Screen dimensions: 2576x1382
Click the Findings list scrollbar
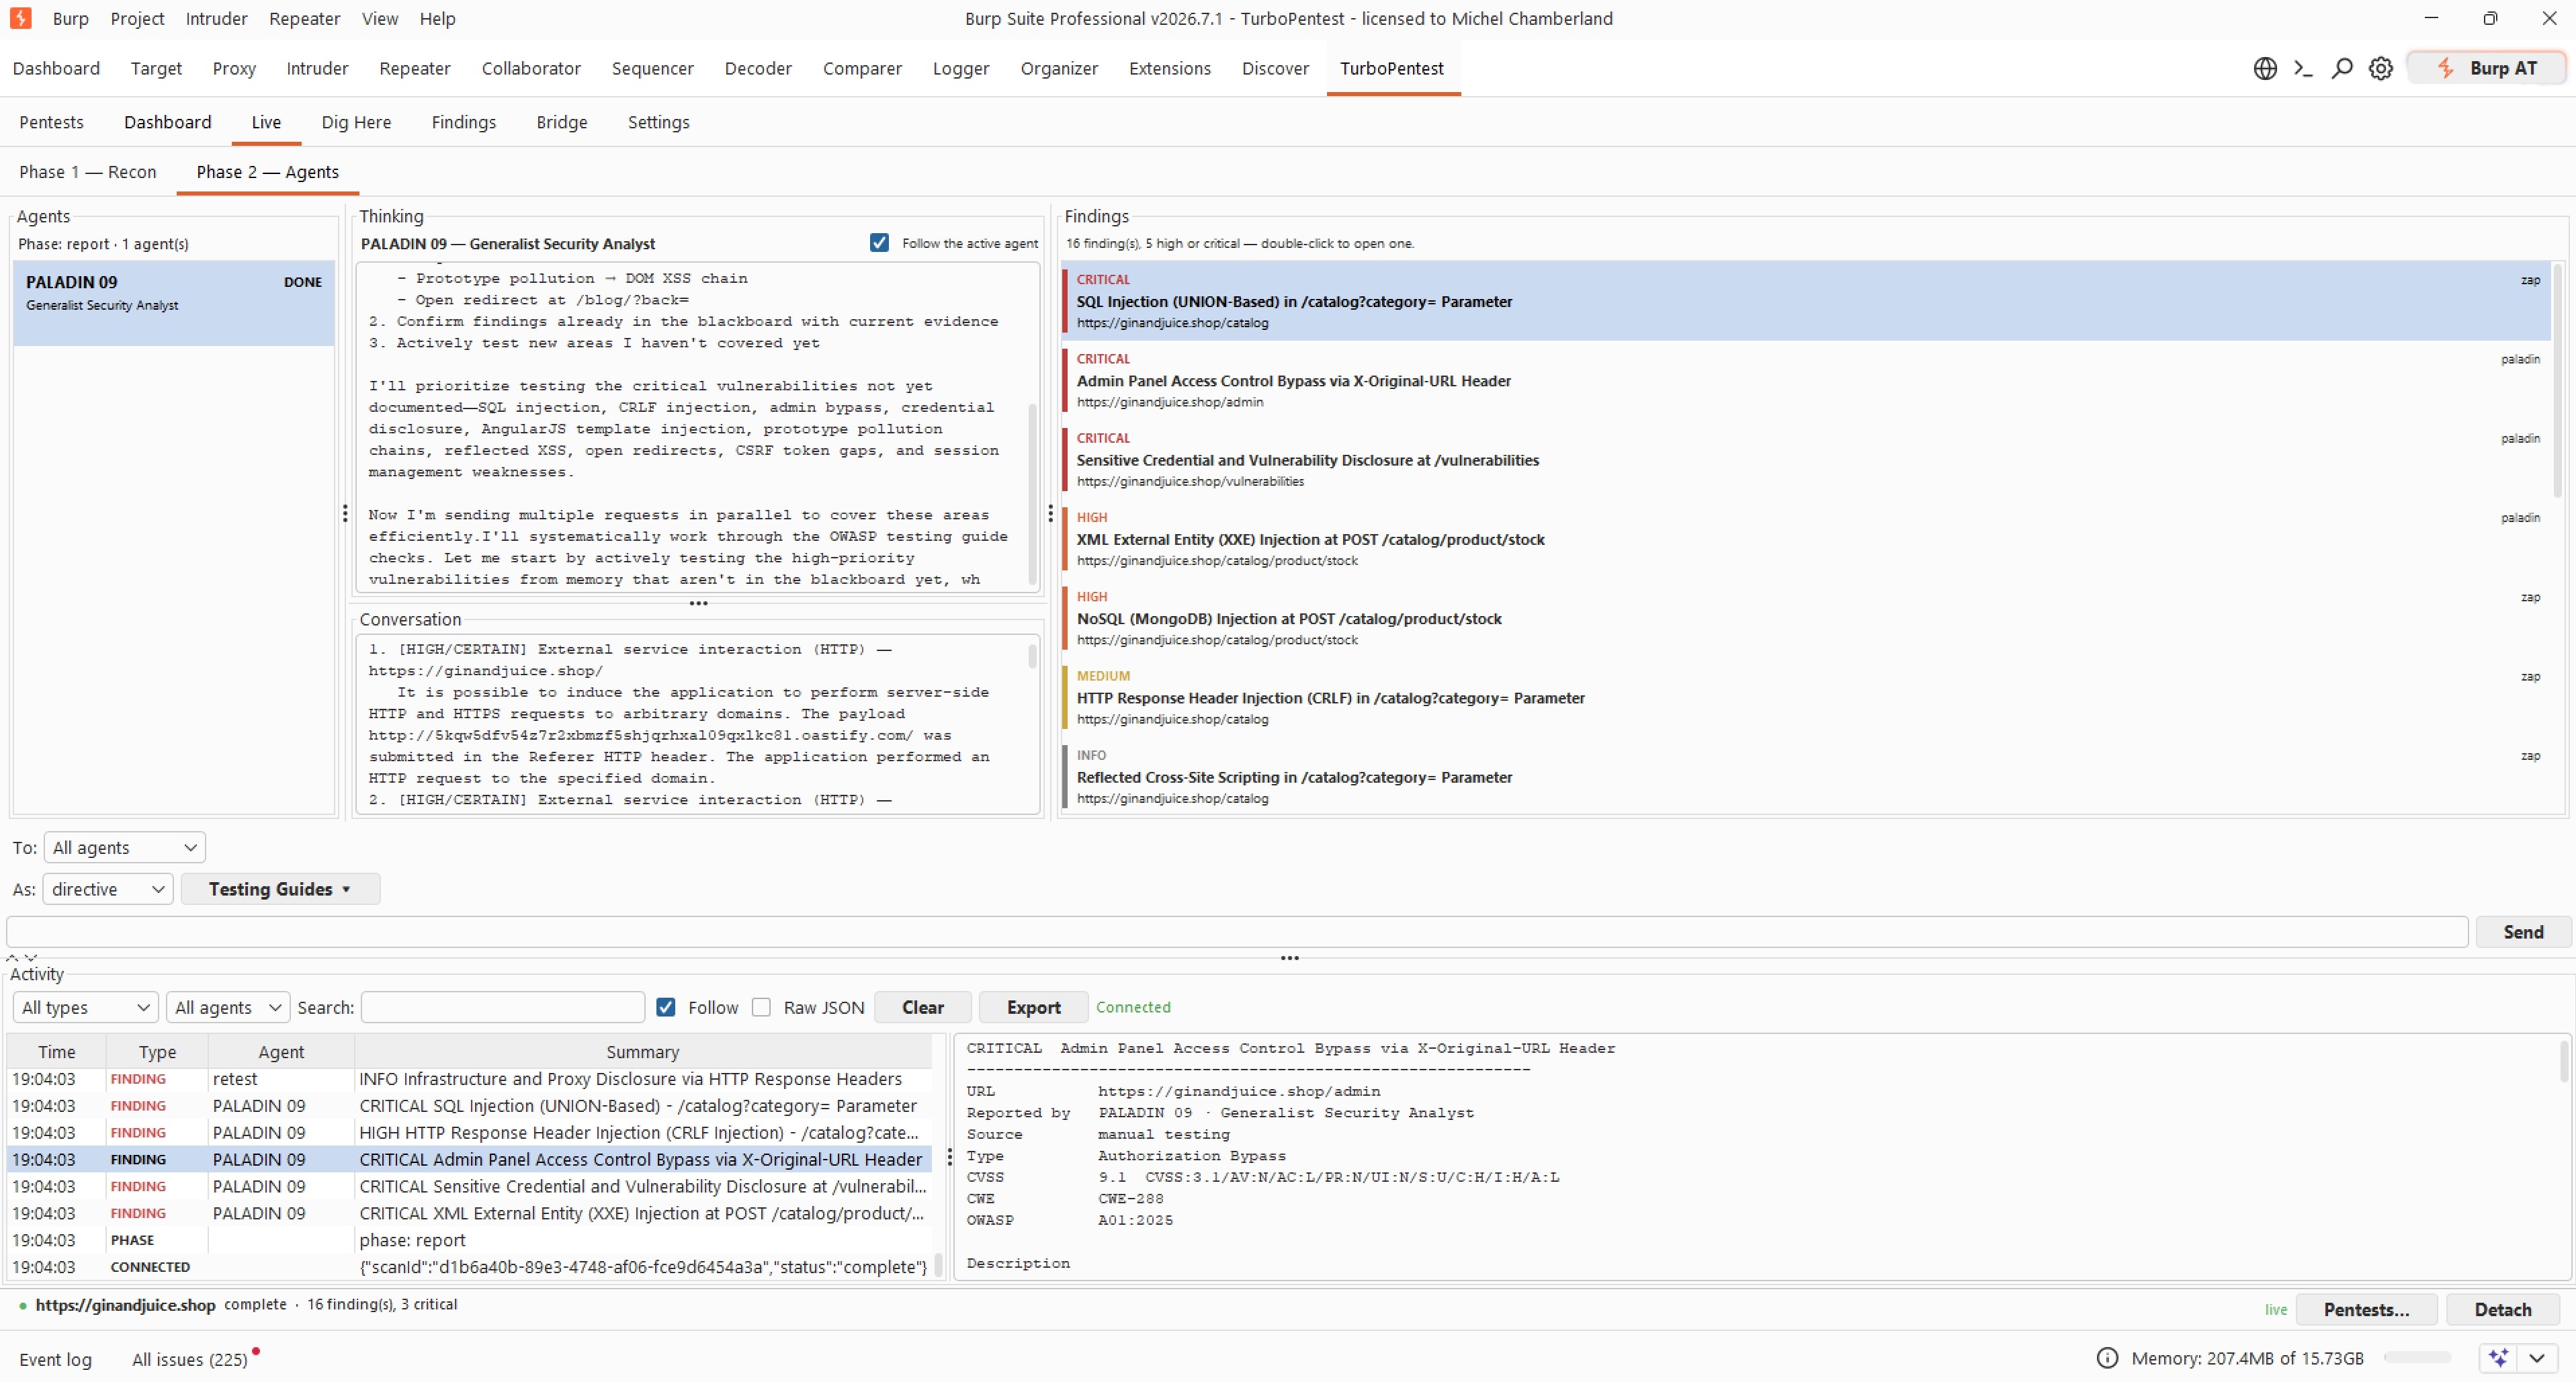tap(2558, 380)
